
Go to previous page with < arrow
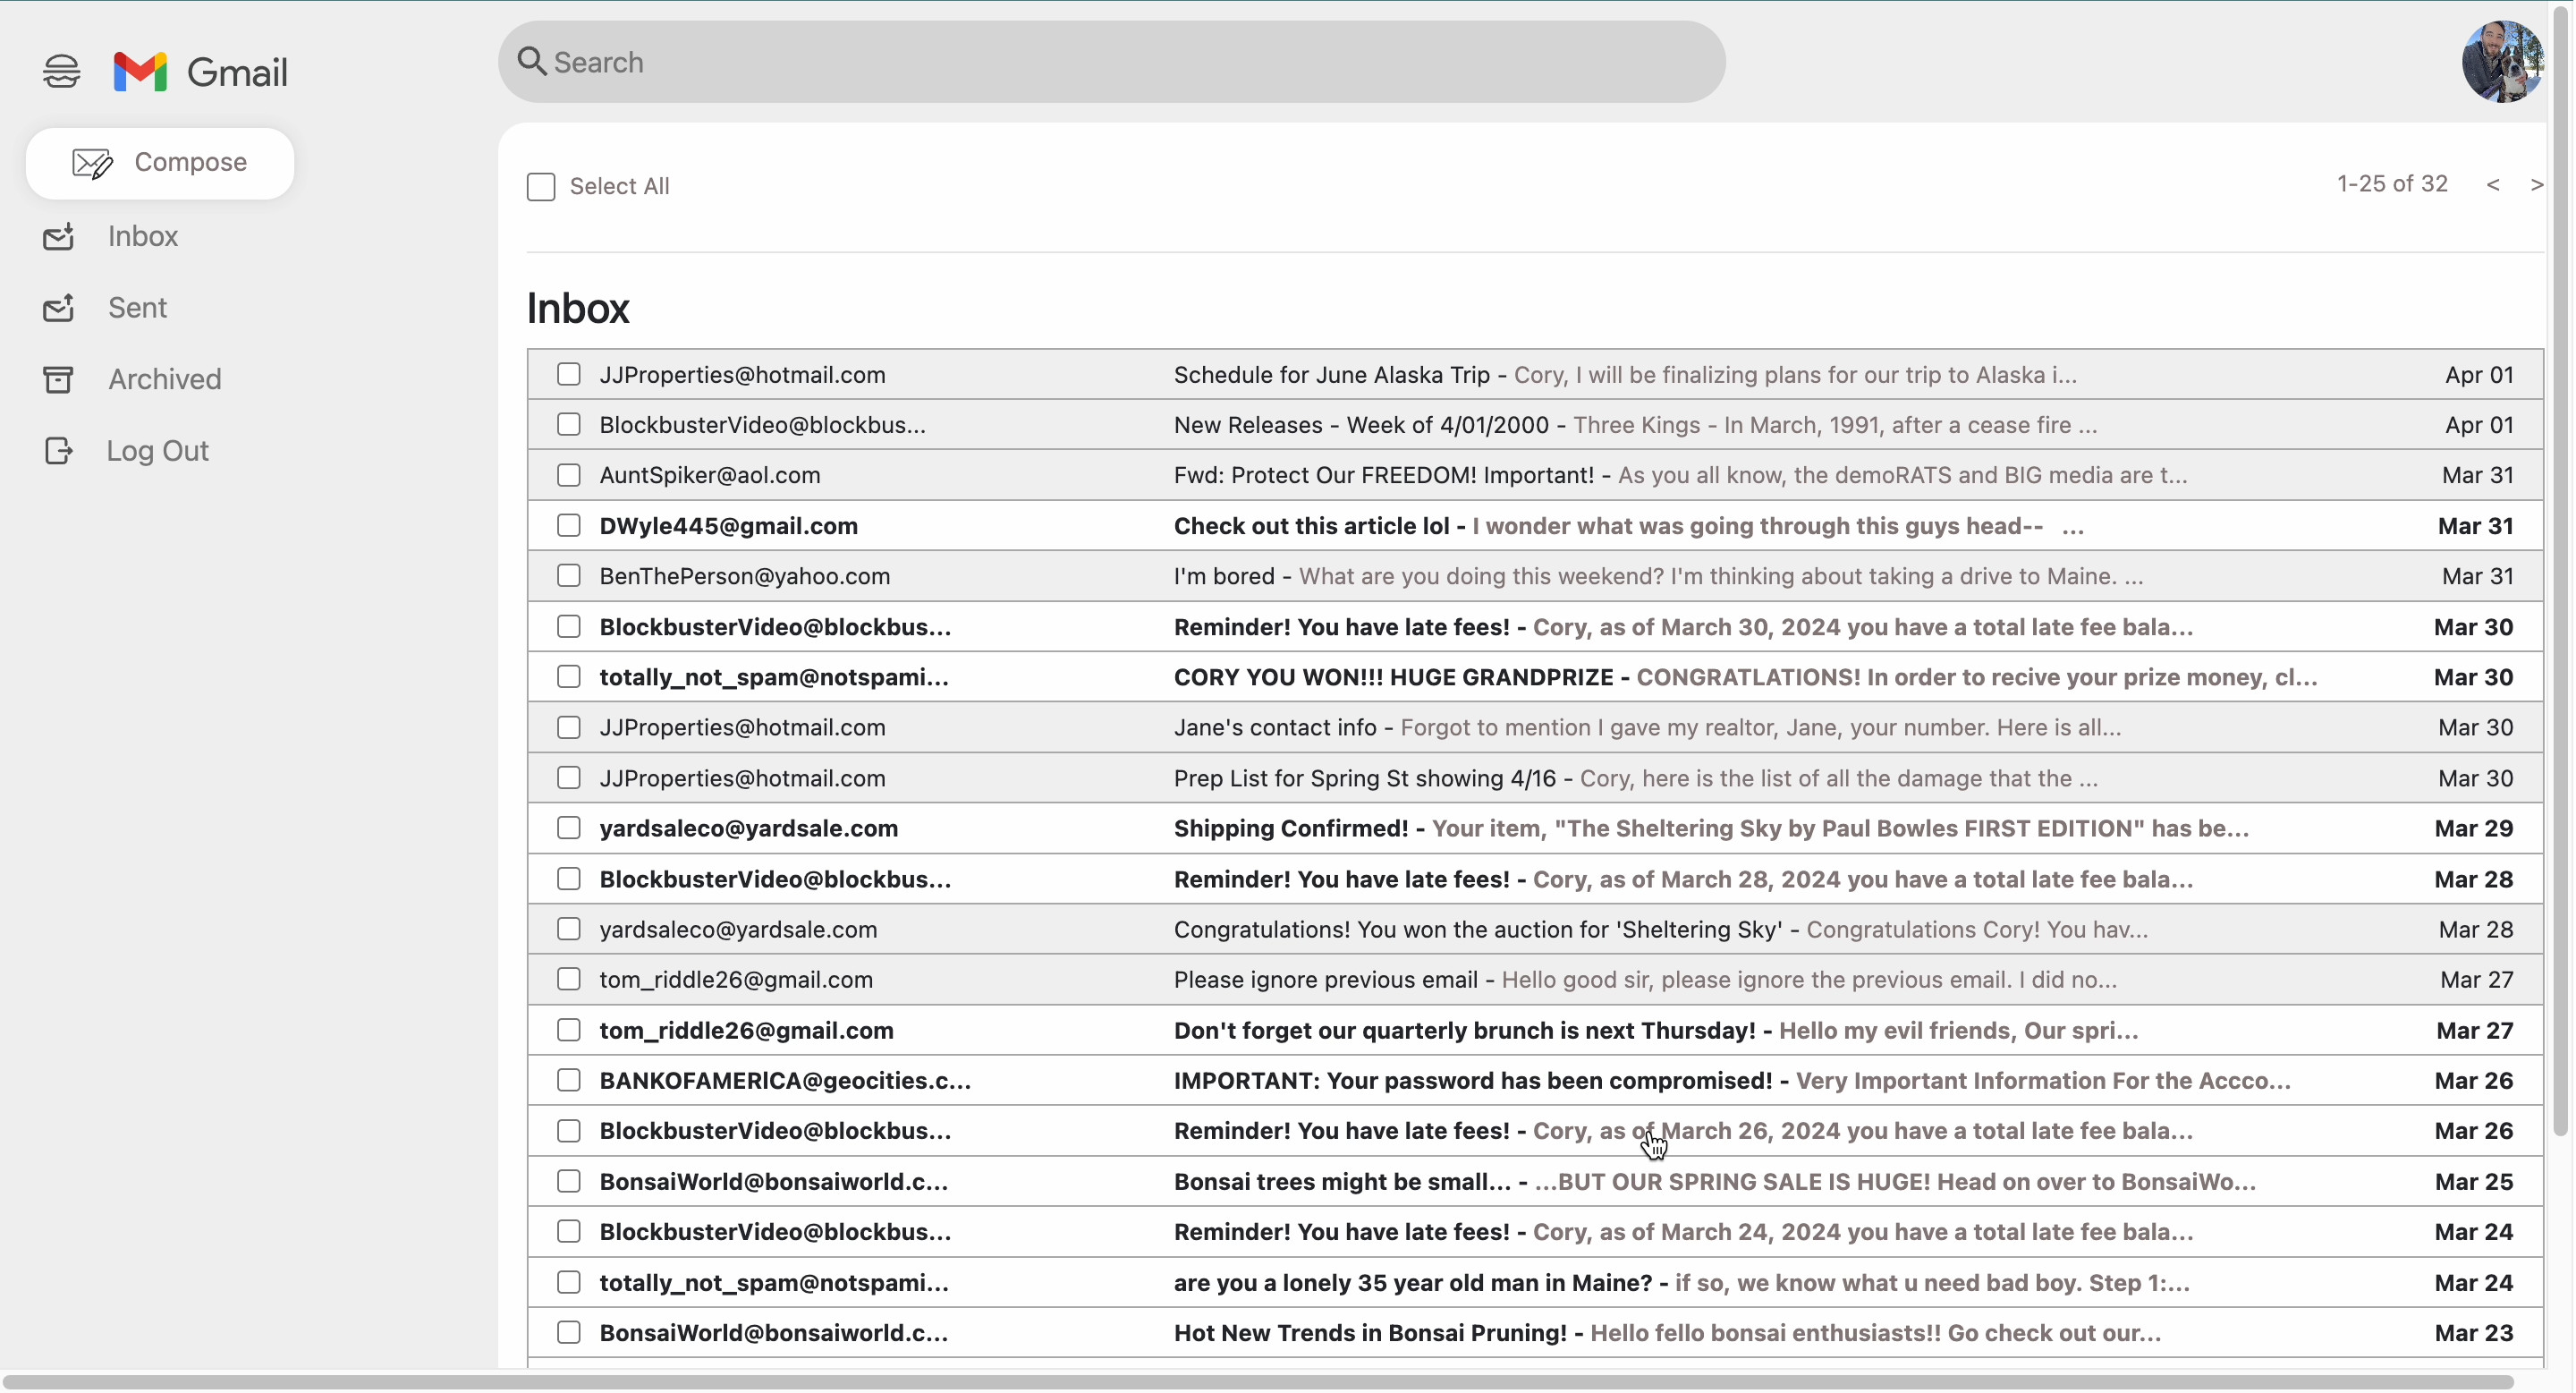(2493, 185)
